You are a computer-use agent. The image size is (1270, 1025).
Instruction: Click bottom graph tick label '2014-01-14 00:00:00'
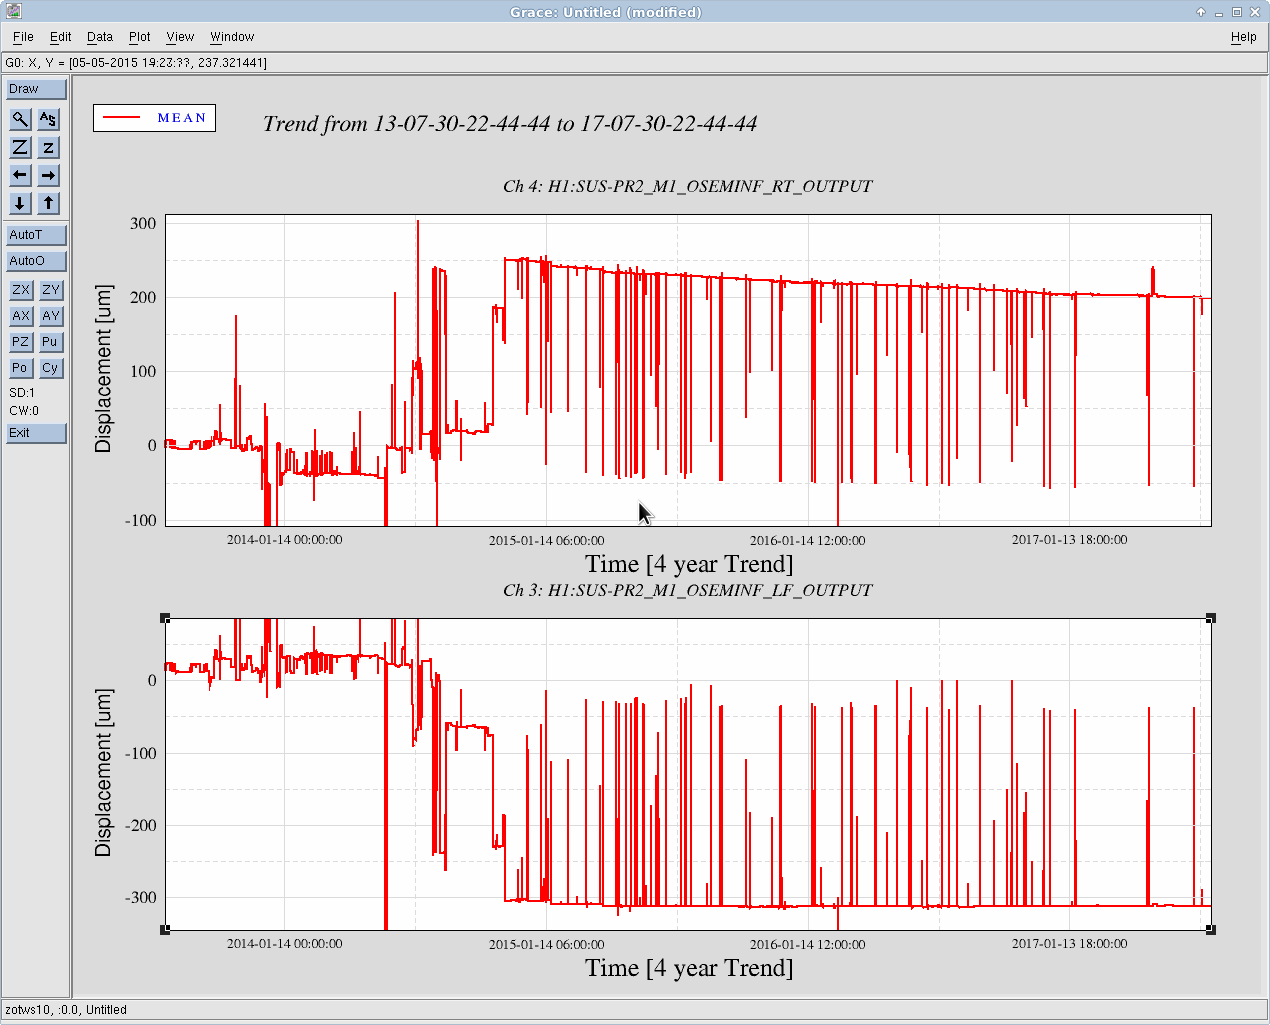[285, 944]
